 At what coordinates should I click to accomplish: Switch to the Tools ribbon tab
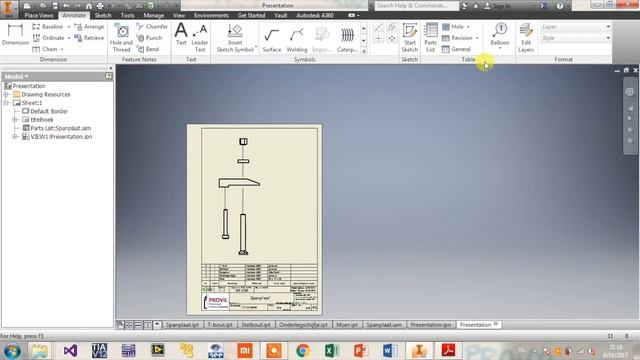[x=127, y=15]
